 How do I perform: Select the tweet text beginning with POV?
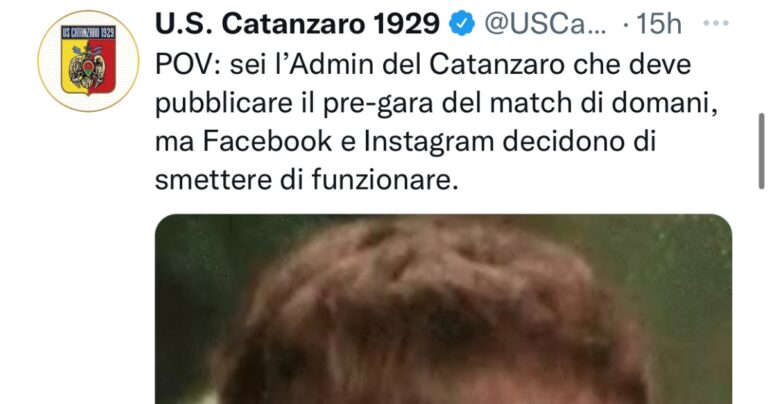click(x=437, y=122)
